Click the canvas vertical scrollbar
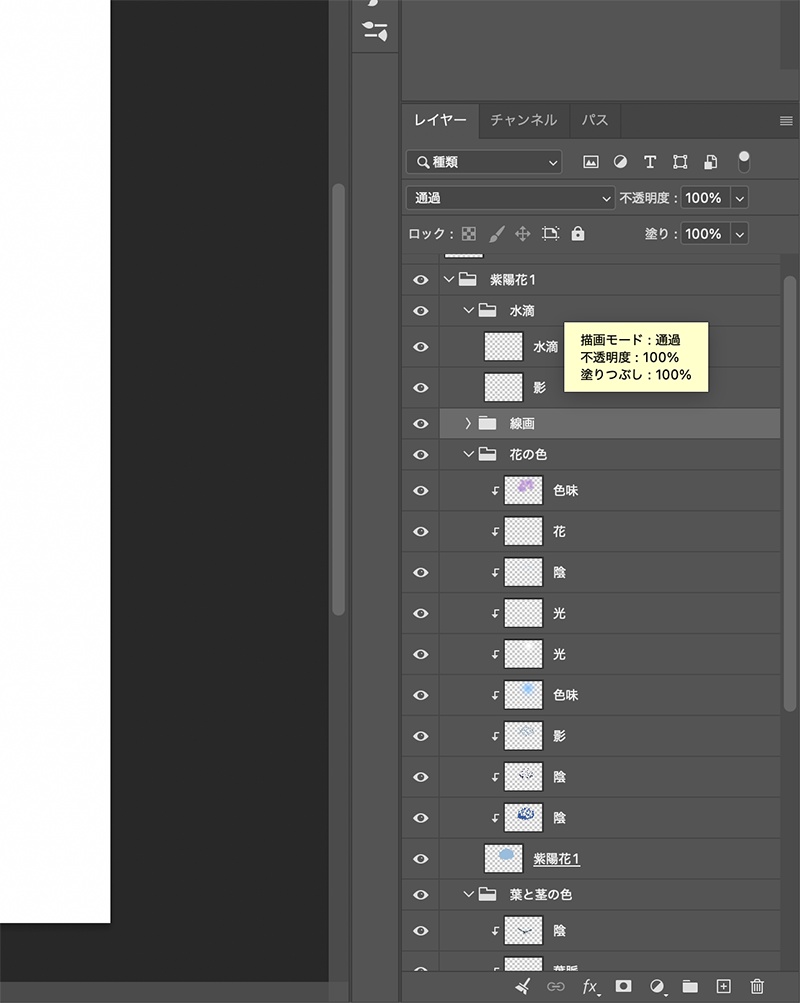This screenshot has height=1003, width=800. pyautogui.click(x=339, y=400)
